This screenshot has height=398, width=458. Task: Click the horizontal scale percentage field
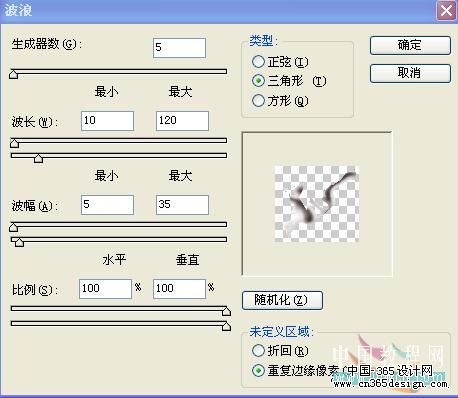tap(105, 289)
